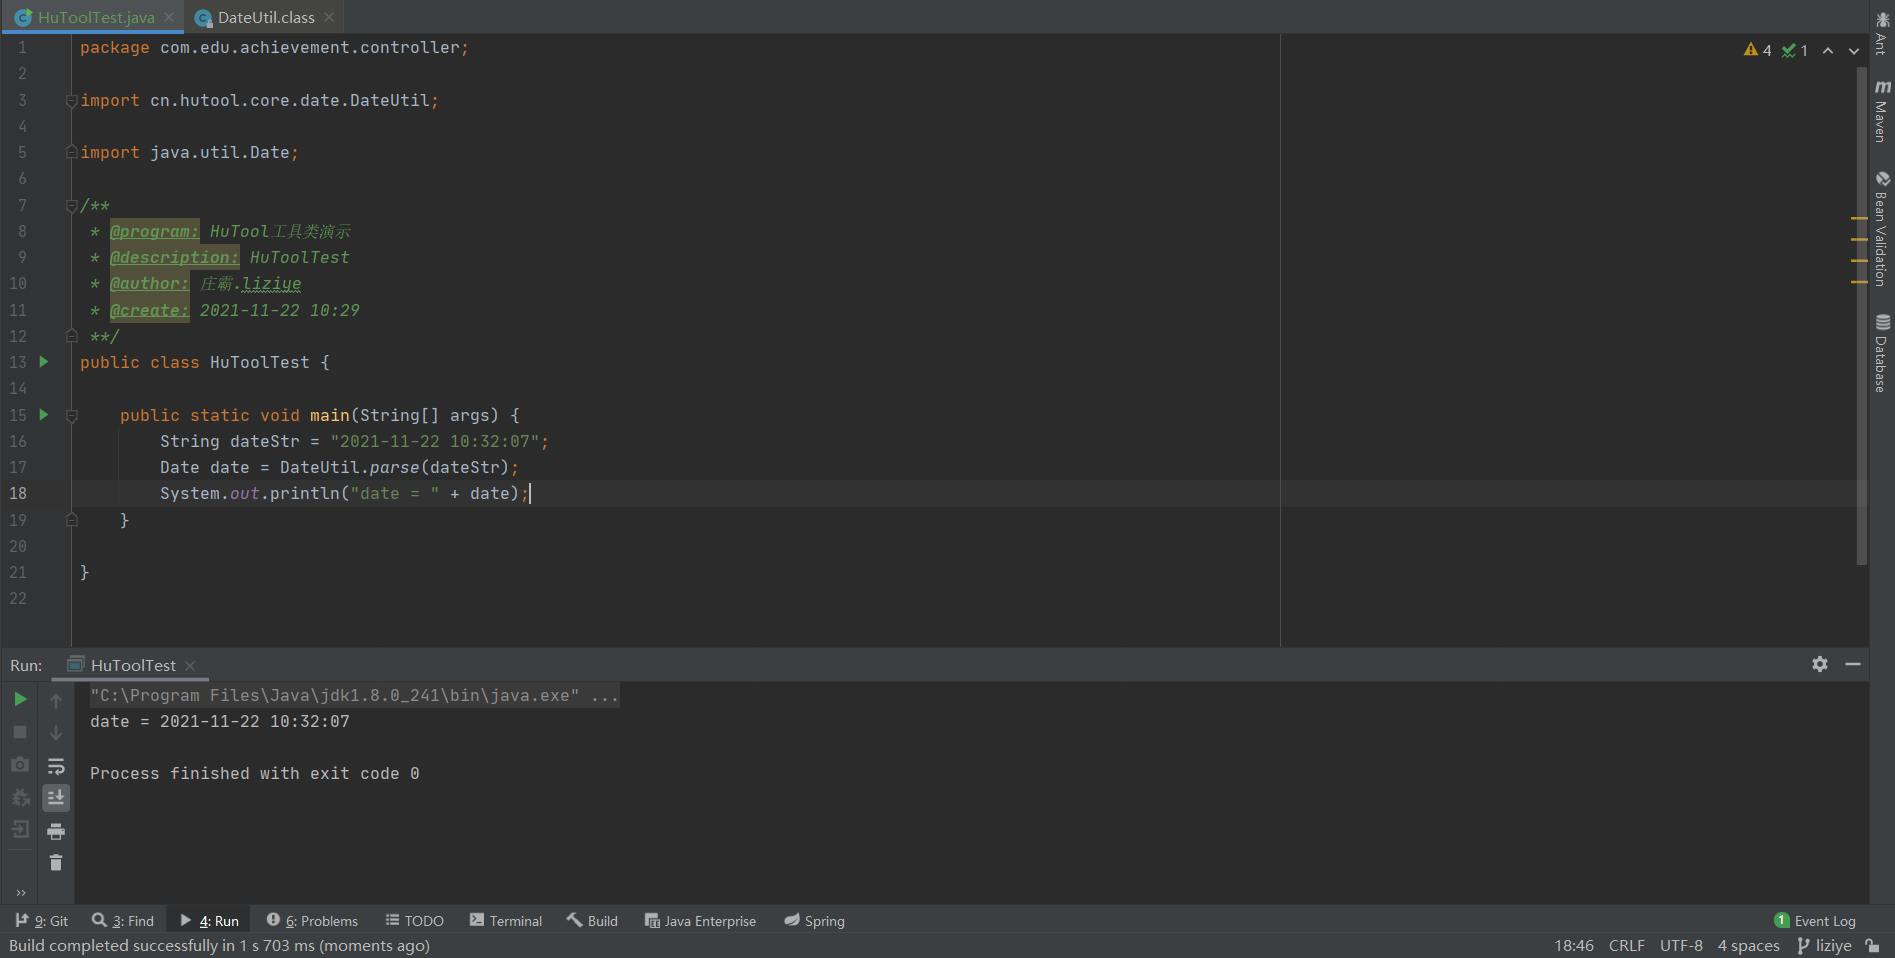Rerun HuToolTest with green play icon

tap(20, 699)
